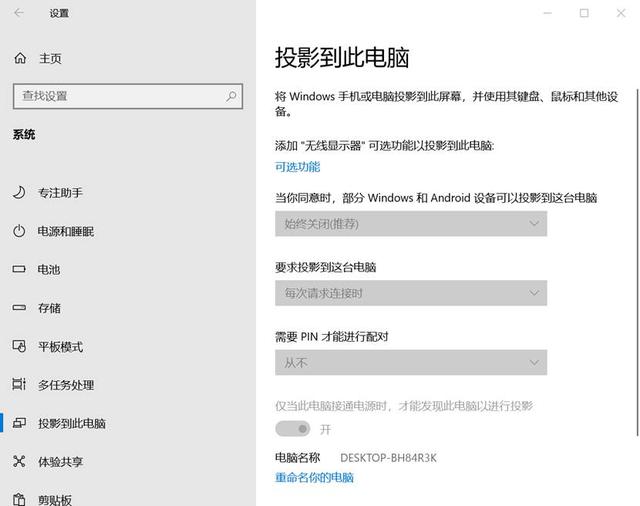Image resolution: width=640 pixels, height=506 pixels.
Task: Select 体验共享 in the sidebar
Action: pos(60,462)
